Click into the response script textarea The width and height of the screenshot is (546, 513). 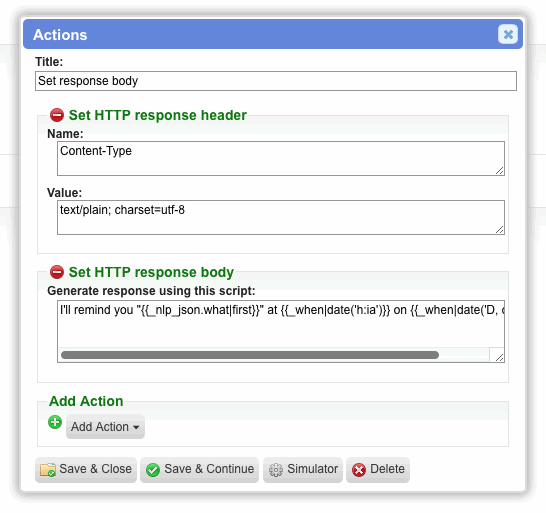281,324
